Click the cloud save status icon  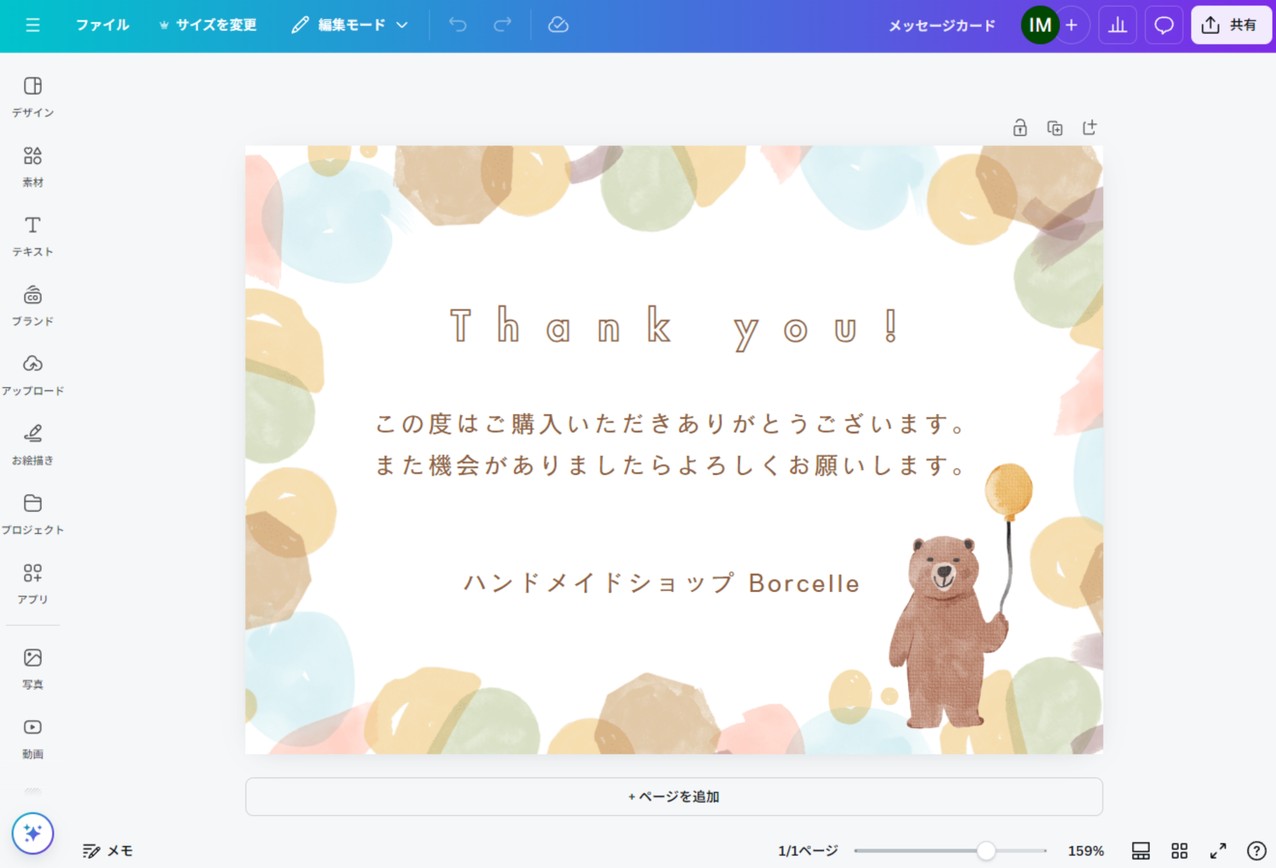coord(557,25)
